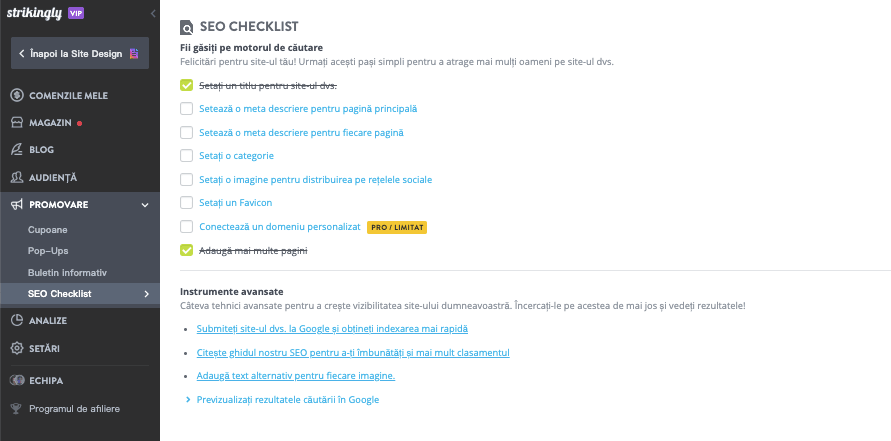Click the Blog pen icon
The height and width of the screenshot is (441, 891).
point(17,150)
